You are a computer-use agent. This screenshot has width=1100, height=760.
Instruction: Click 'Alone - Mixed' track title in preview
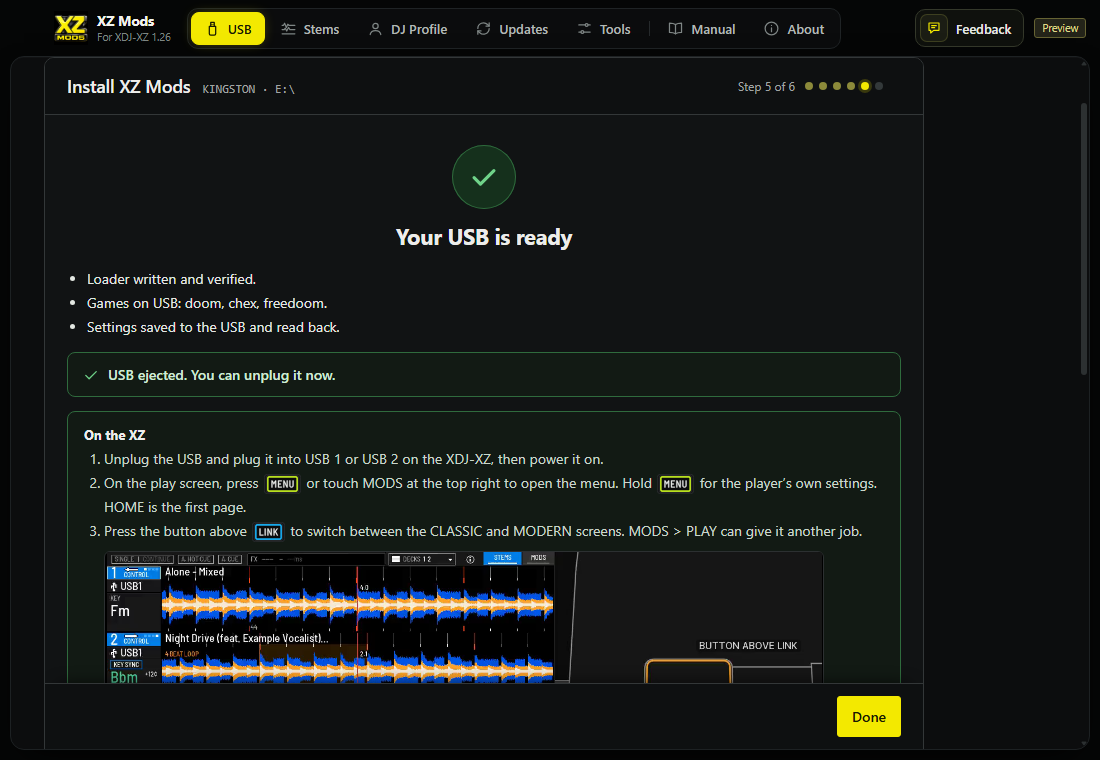click(194, 572)
